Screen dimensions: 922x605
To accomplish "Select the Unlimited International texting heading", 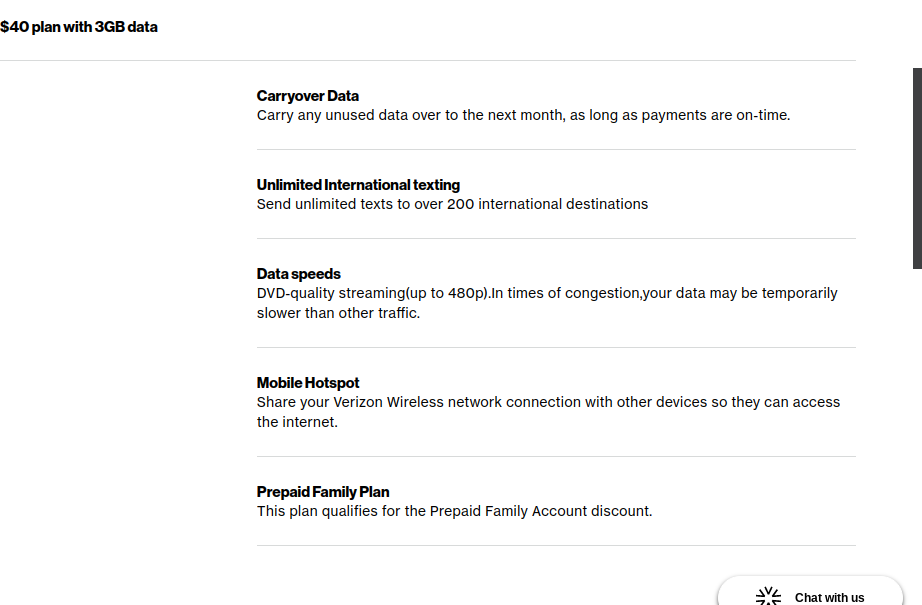I will 358,185.
